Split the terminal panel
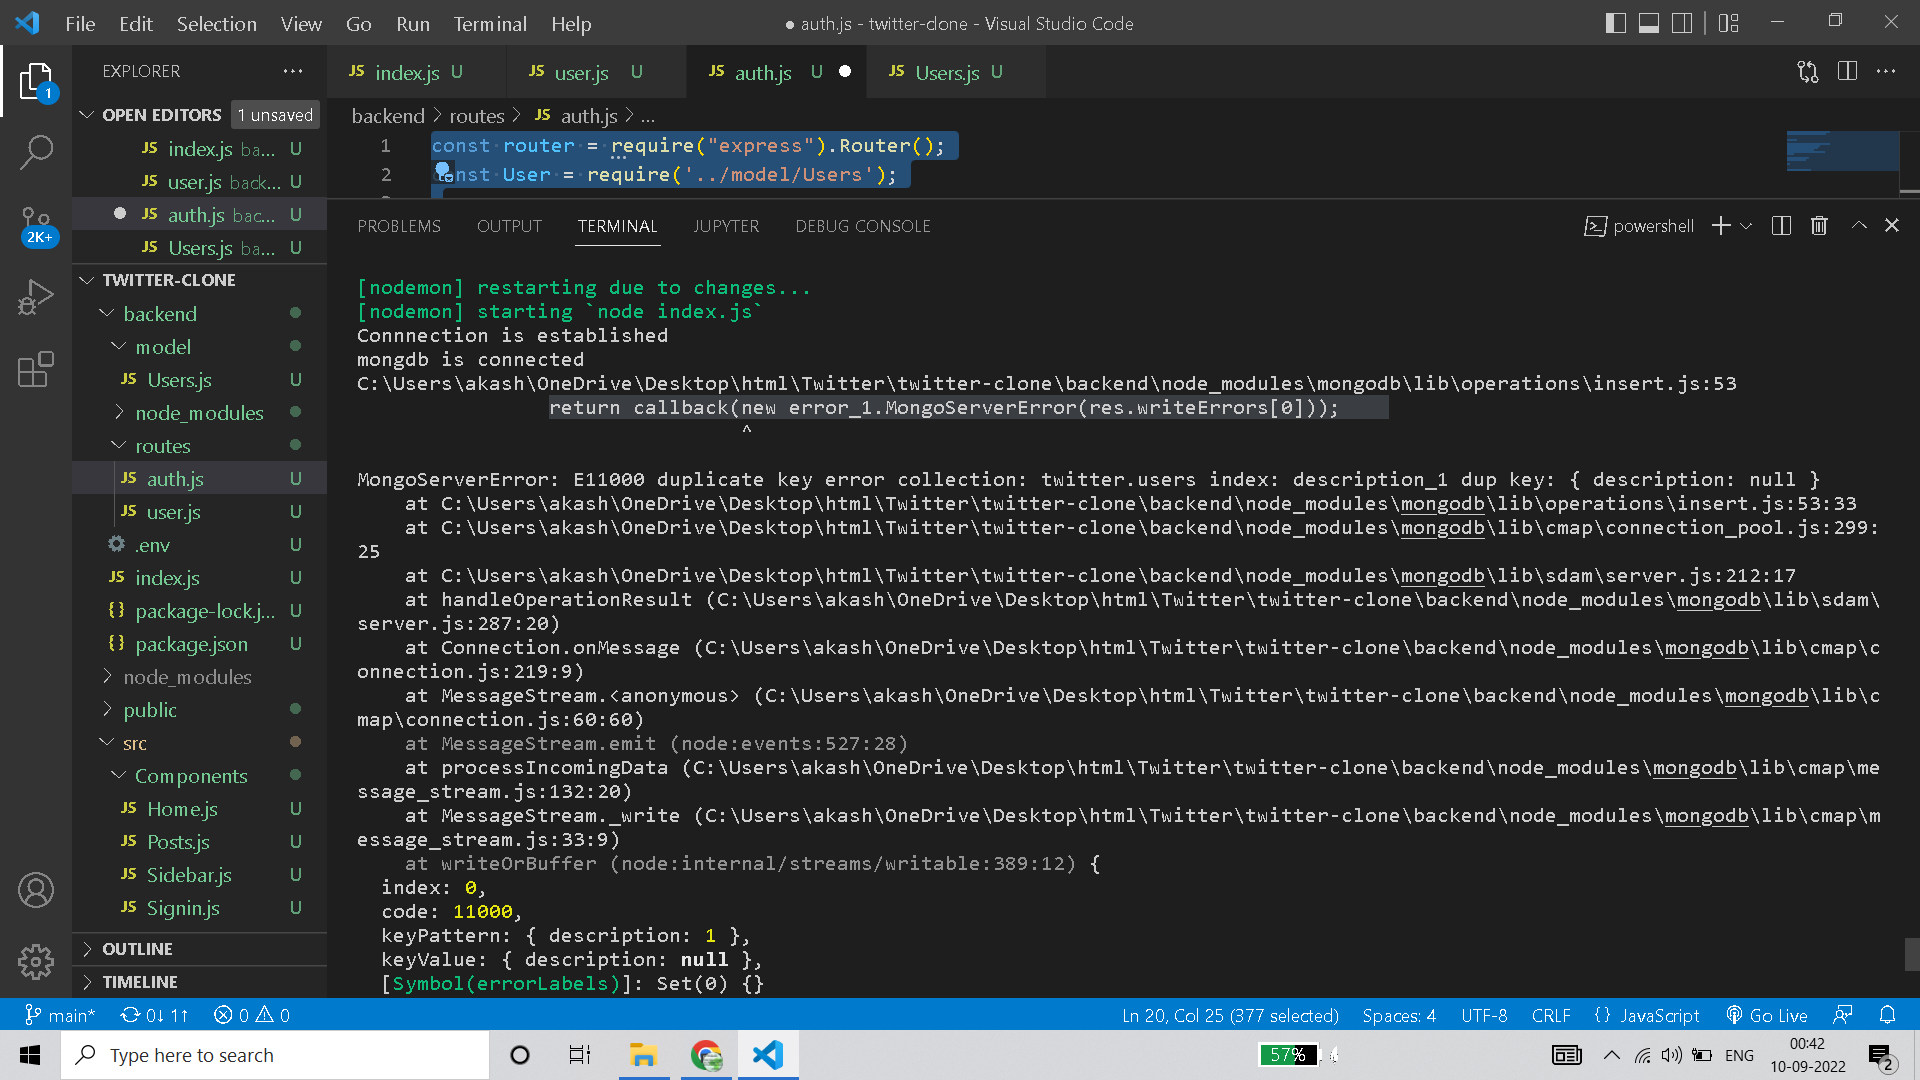Image resolution: width=1920 pixels, height=1080 pixels. coord(1781,226)
